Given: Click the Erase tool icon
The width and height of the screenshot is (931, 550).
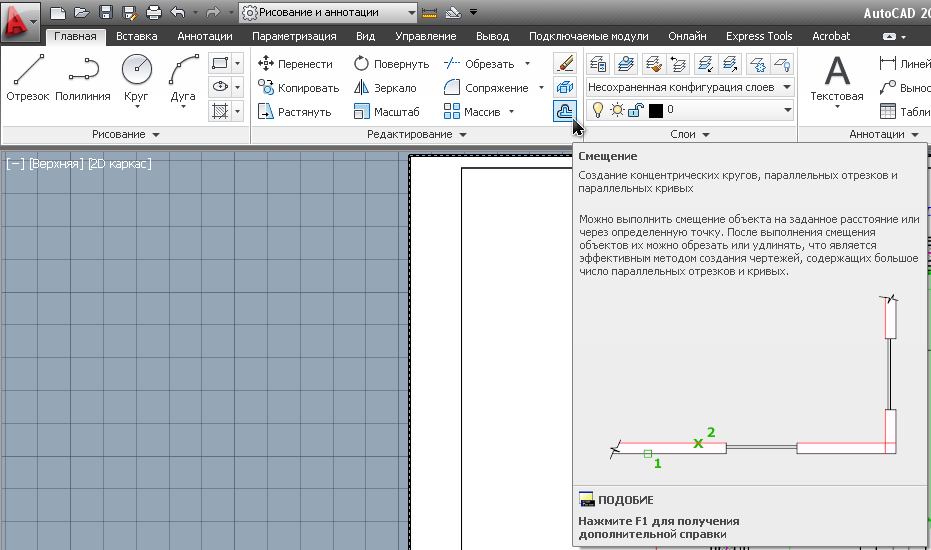Looking at the screenshot, I should click(565, 63).
